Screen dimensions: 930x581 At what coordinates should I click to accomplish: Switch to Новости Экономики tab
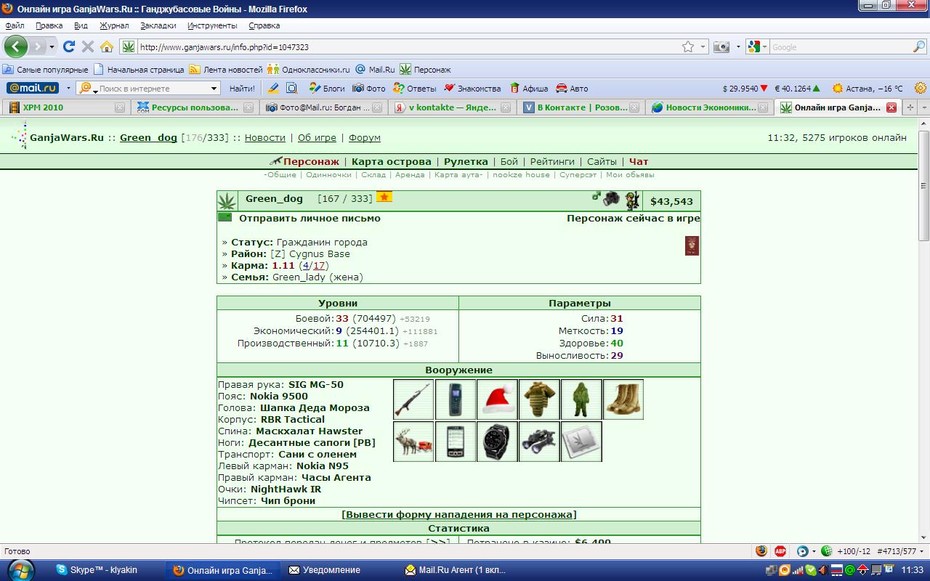coord(710,107)
